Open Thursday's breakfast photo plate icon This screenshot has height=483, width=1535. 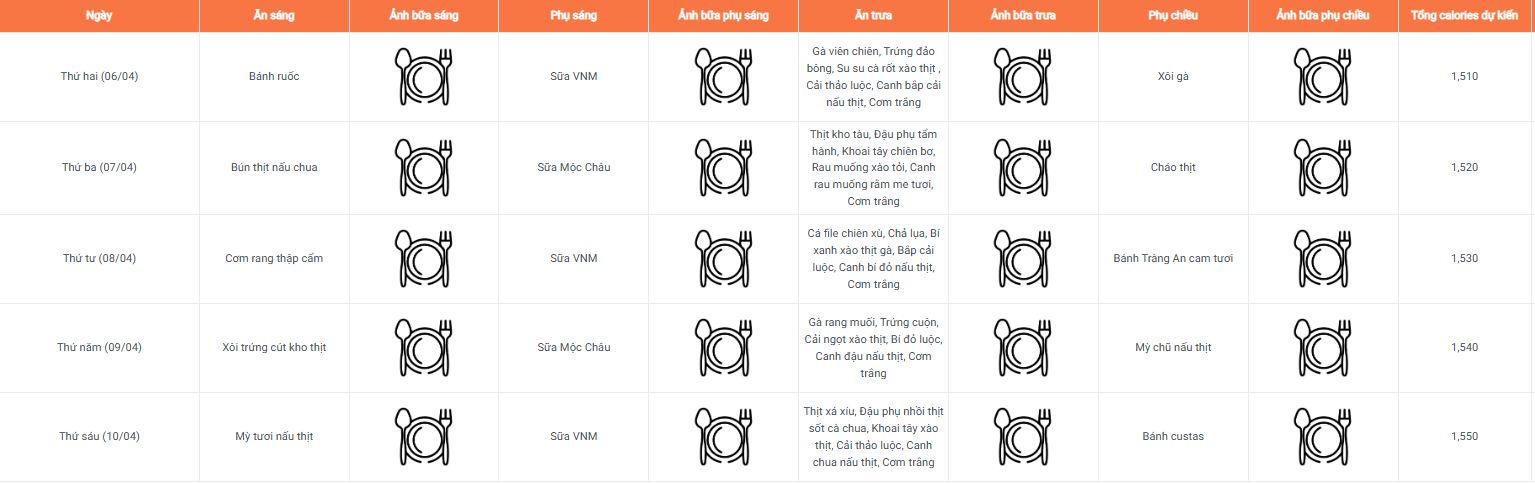pyautogui.click(x=424, y=347)
